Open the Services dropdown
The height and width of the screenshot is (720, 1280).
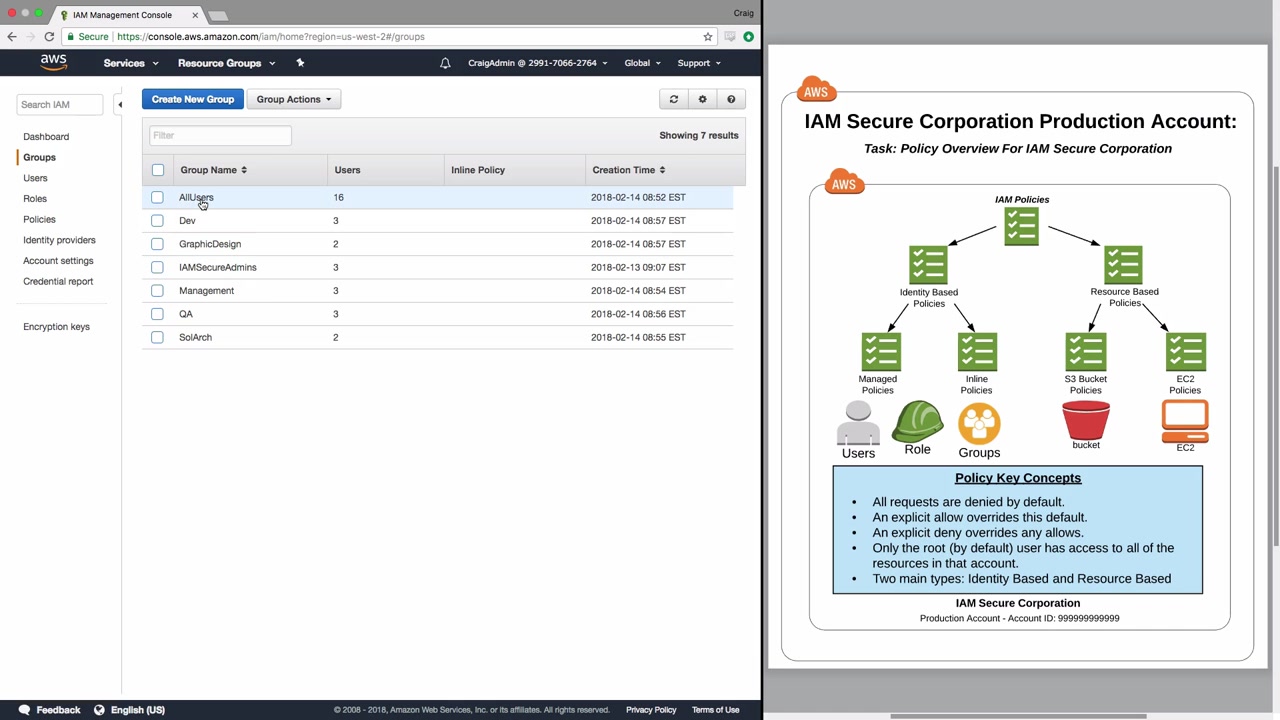coord(131,63)
